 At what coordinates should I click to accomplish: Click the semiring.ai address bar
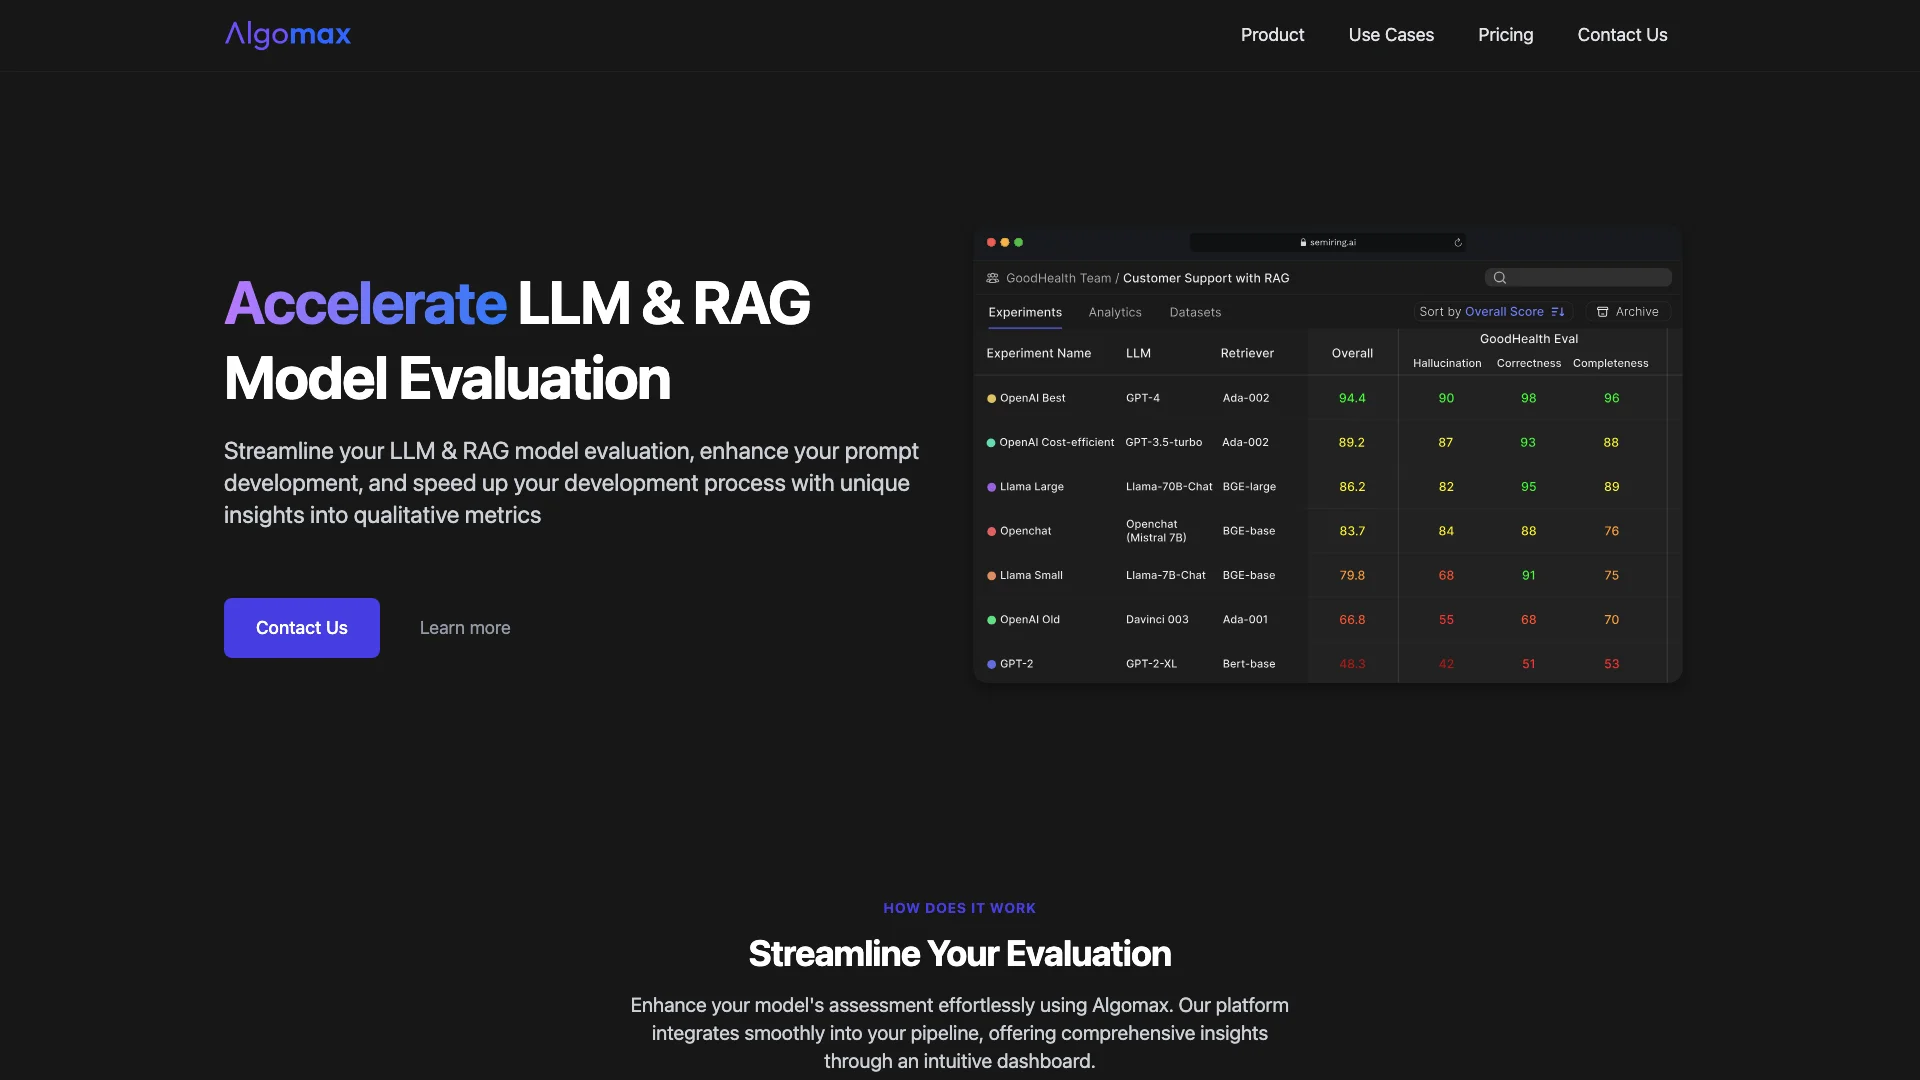click(x=1328, y=242)
